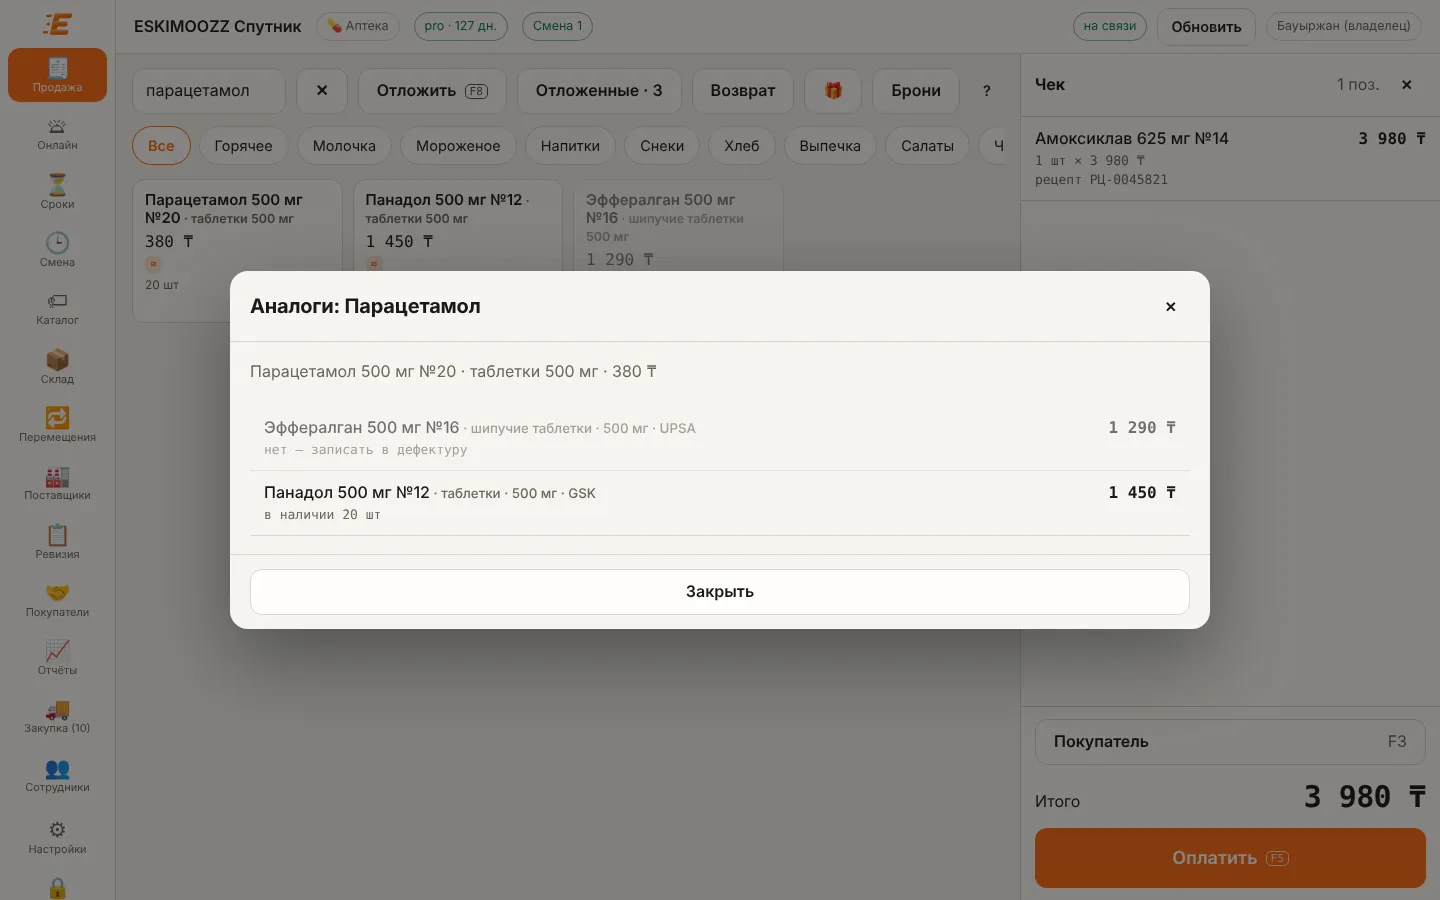
Task: Open Отложенные · 3 held receipts
Action: tap(599, 90)
